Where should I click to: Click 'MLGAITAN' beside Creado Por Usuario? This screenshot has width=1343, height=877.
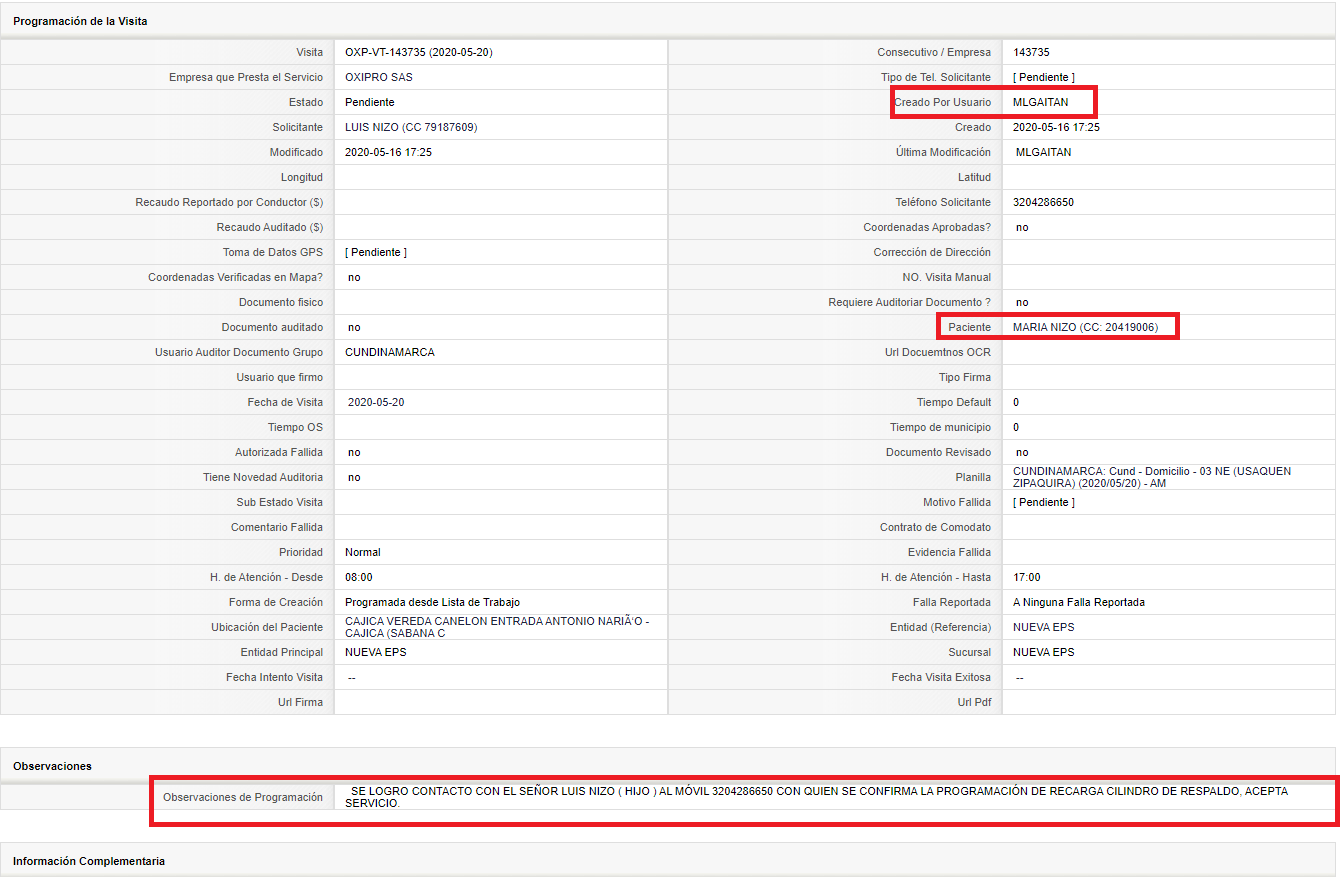(x=1040, y=102)
